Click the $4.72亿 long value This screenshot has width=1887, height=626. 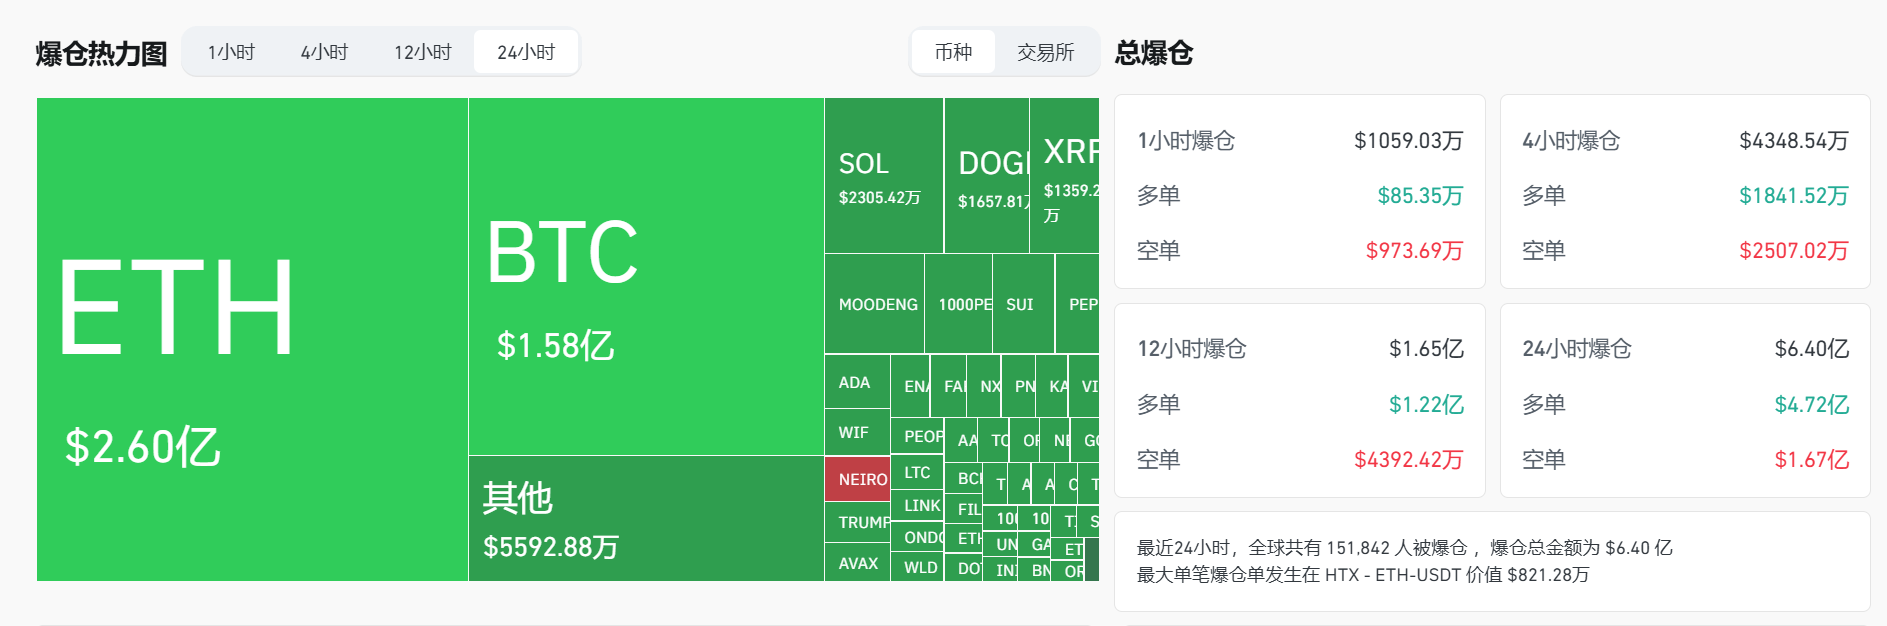(x=1811, y=405)
